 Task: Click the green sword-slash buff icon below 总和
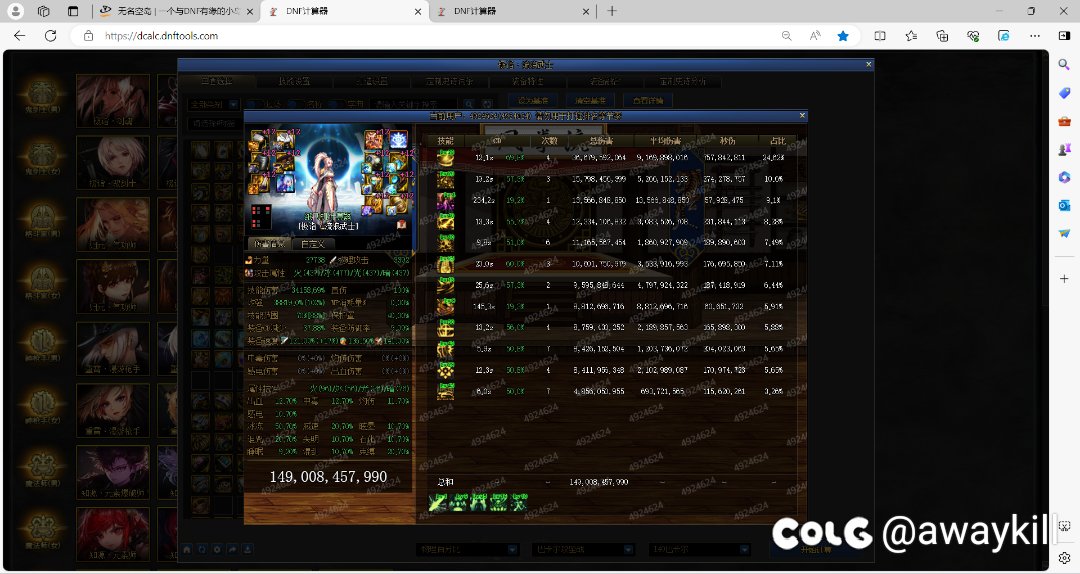tap(438, 503)
